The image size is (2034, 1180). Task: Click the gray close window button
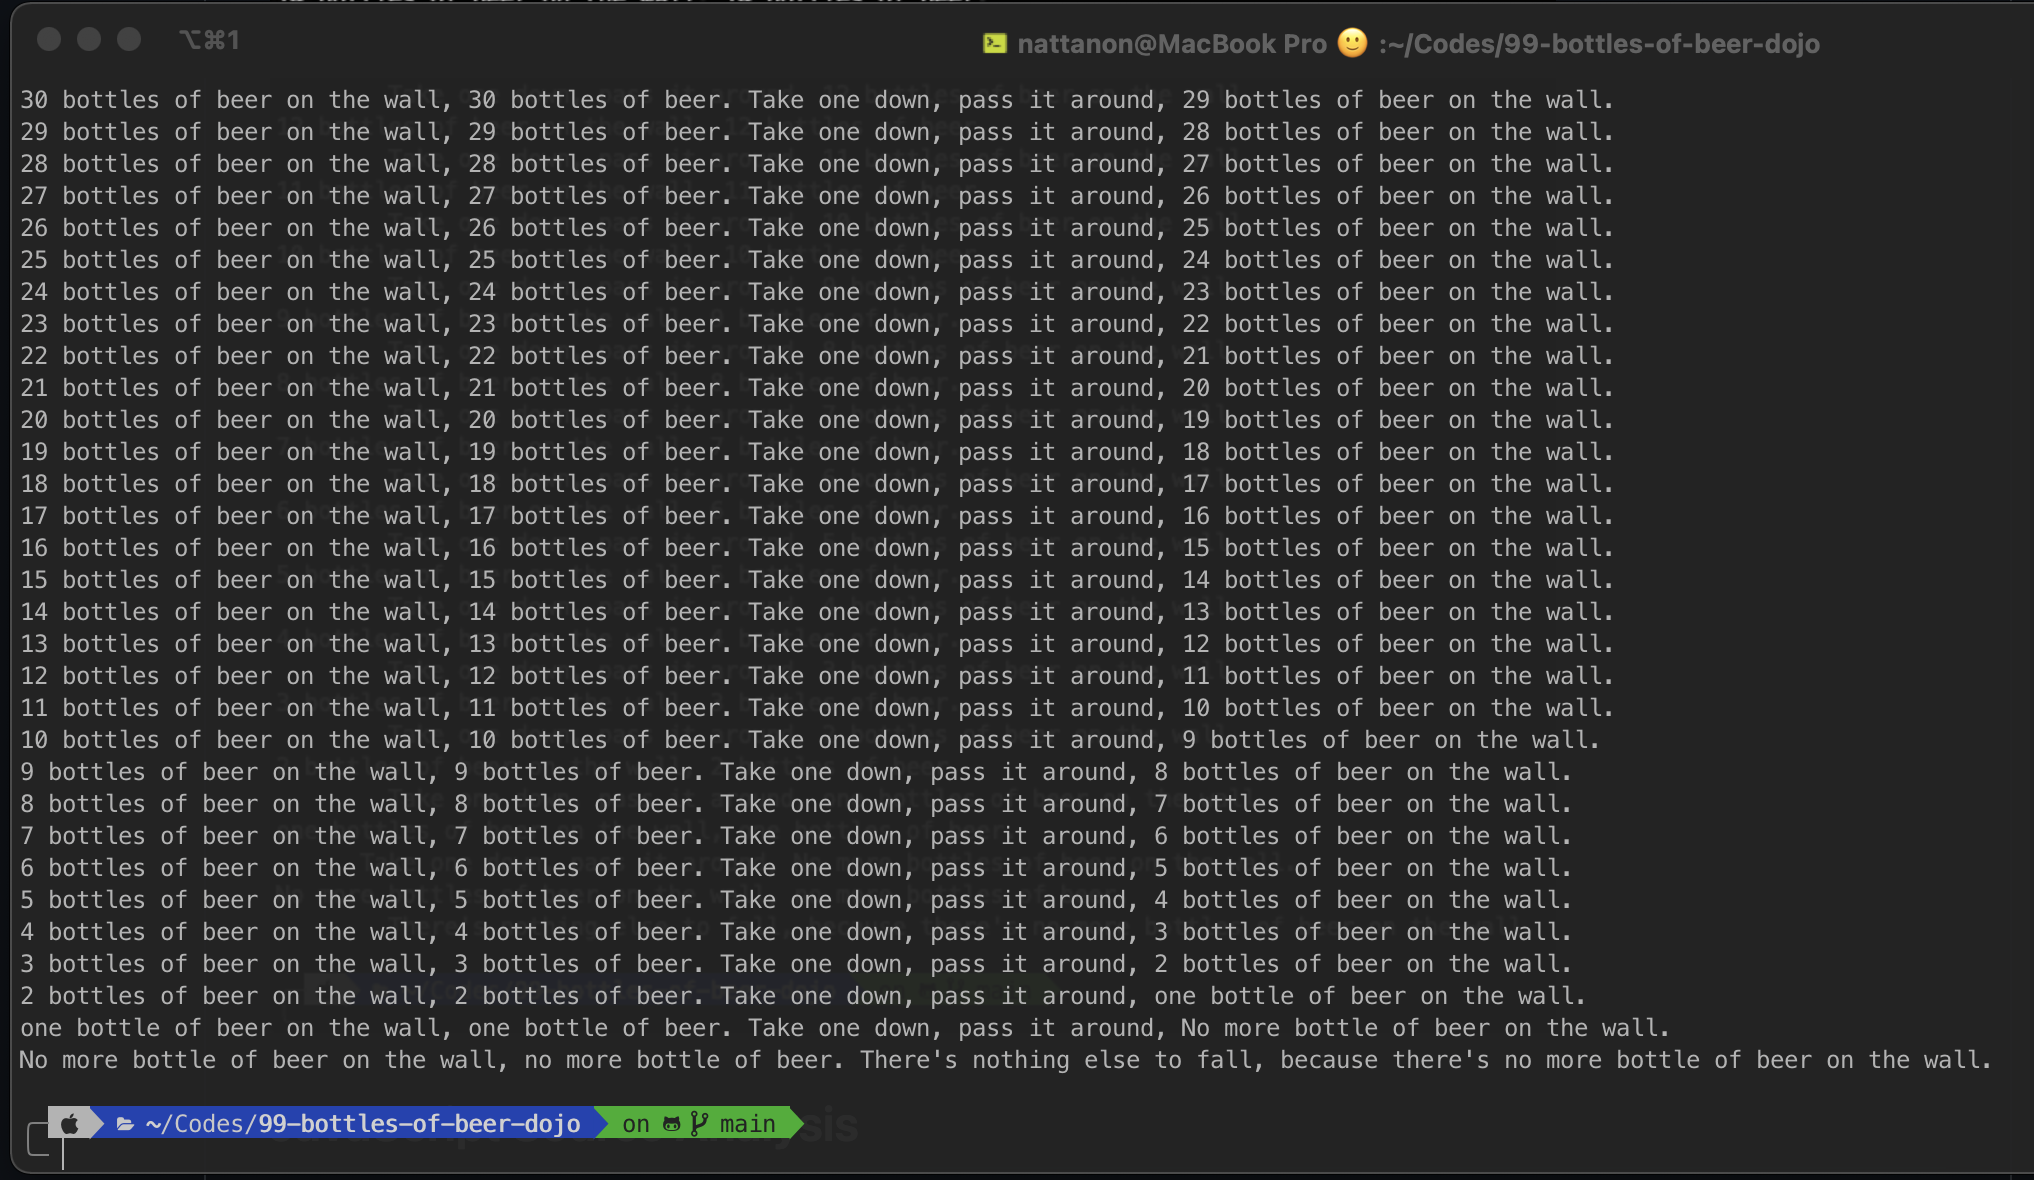(49, 39)
